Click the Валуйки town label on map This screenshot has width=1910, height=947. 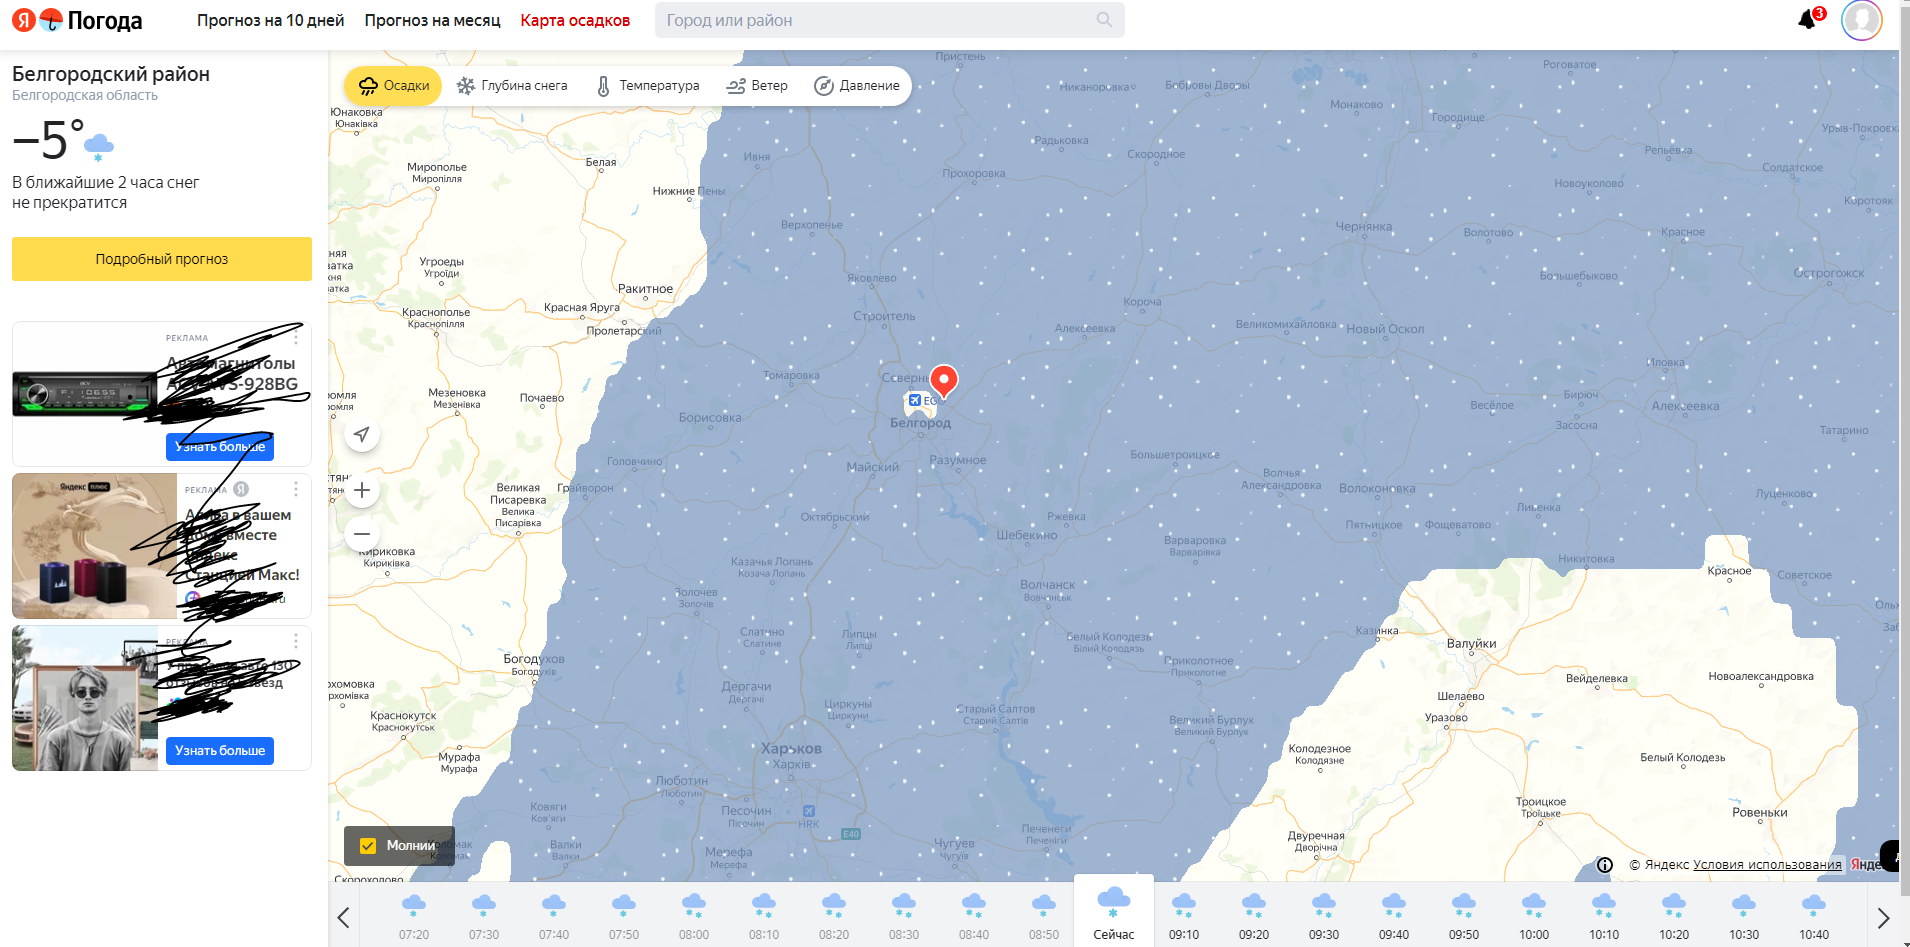[1472, 644]
